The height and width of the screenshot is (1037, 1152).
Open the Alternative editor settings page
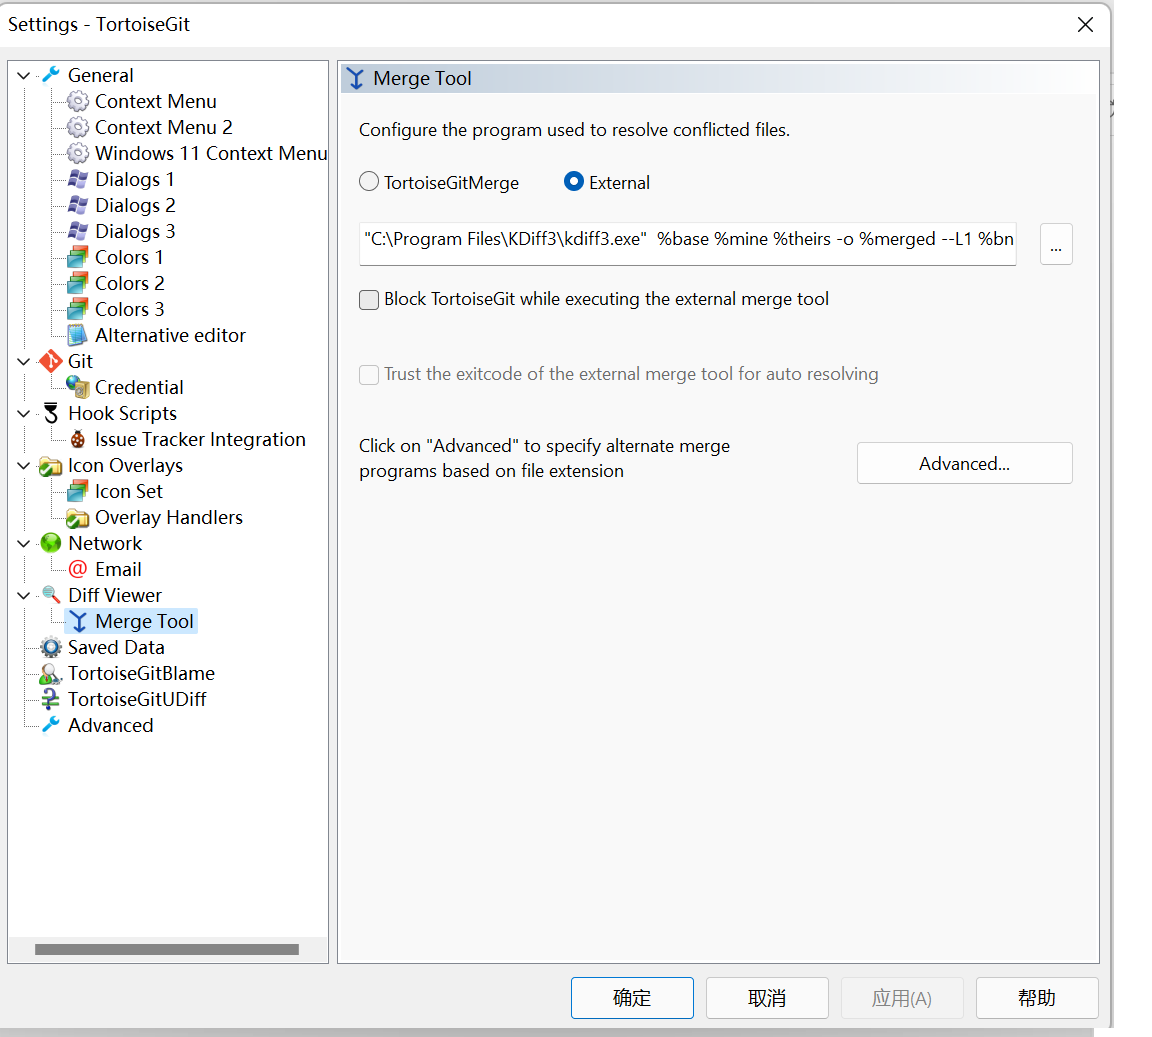coord(170,335)
